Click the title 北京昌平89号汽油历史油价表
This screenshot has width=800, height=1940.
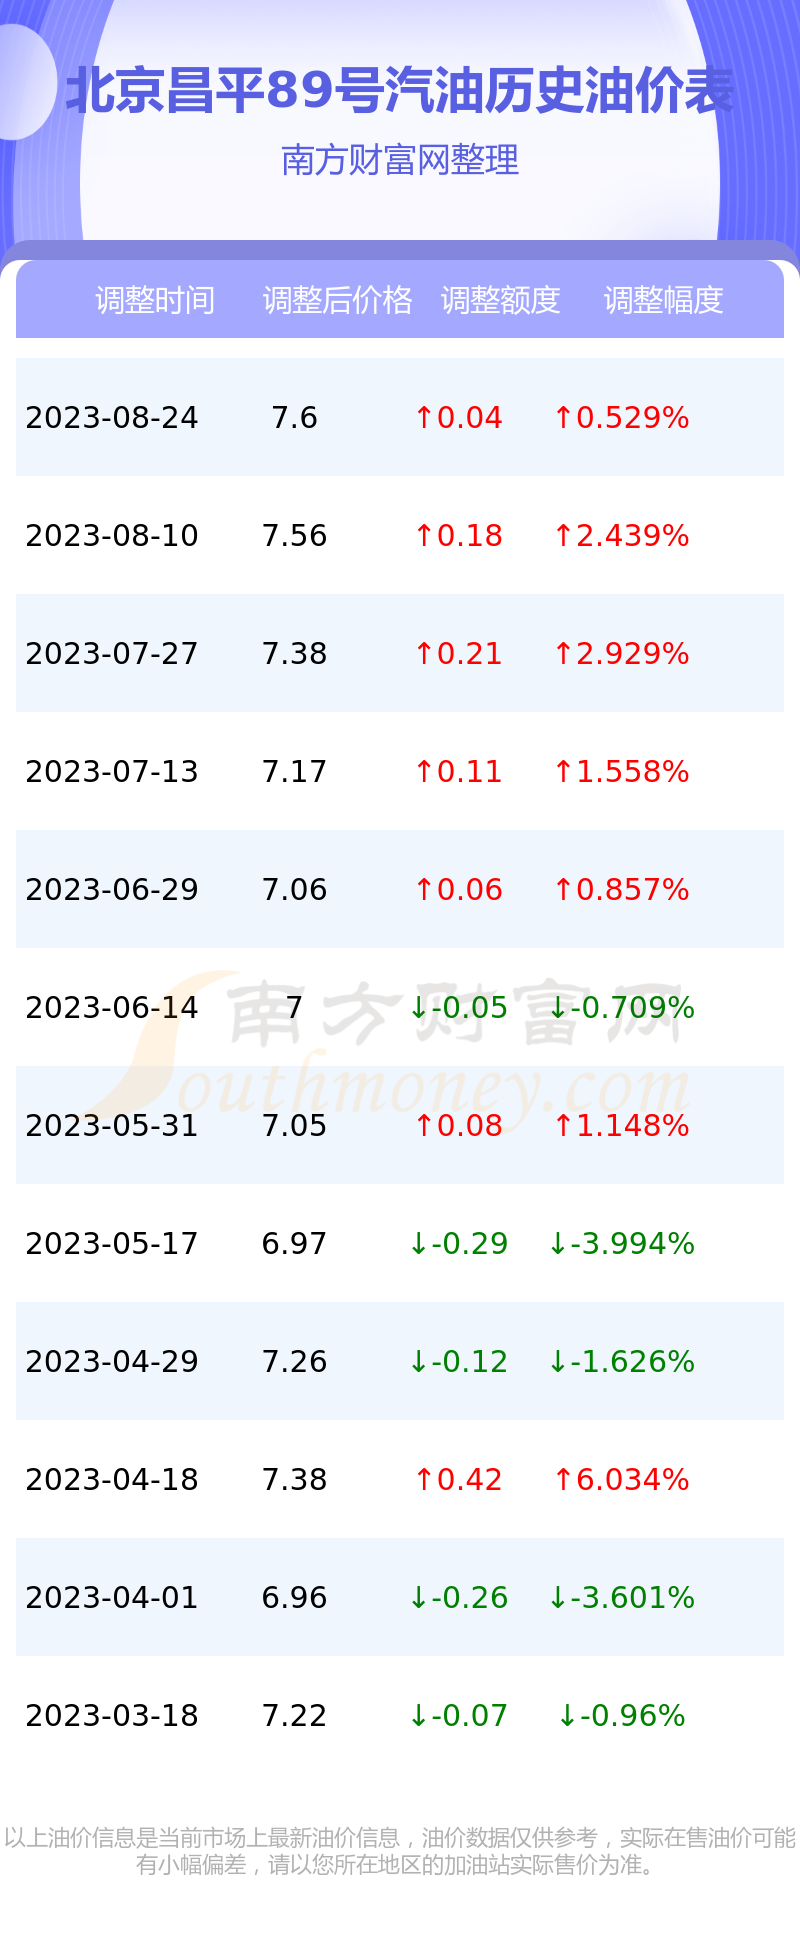tap(400, 91)
